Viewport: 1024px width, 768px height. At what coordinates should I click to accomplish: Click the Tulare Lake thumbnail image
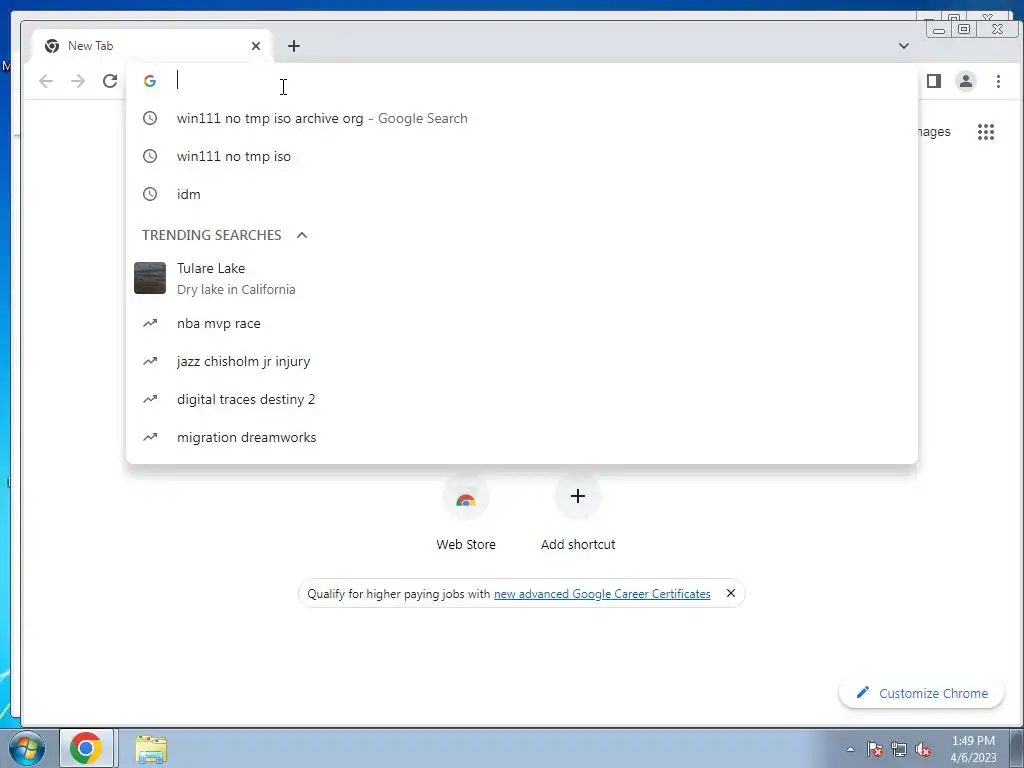coord(150,278)
